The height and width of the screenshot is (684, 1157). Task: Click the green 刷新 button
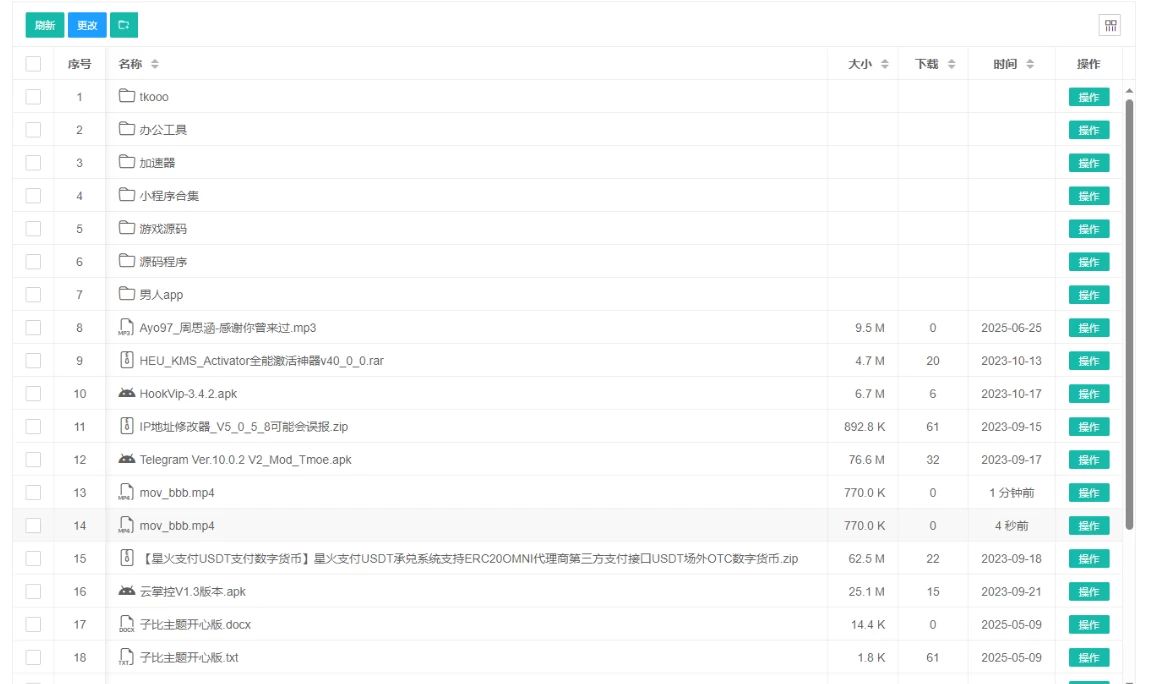[x=44, y=25]
